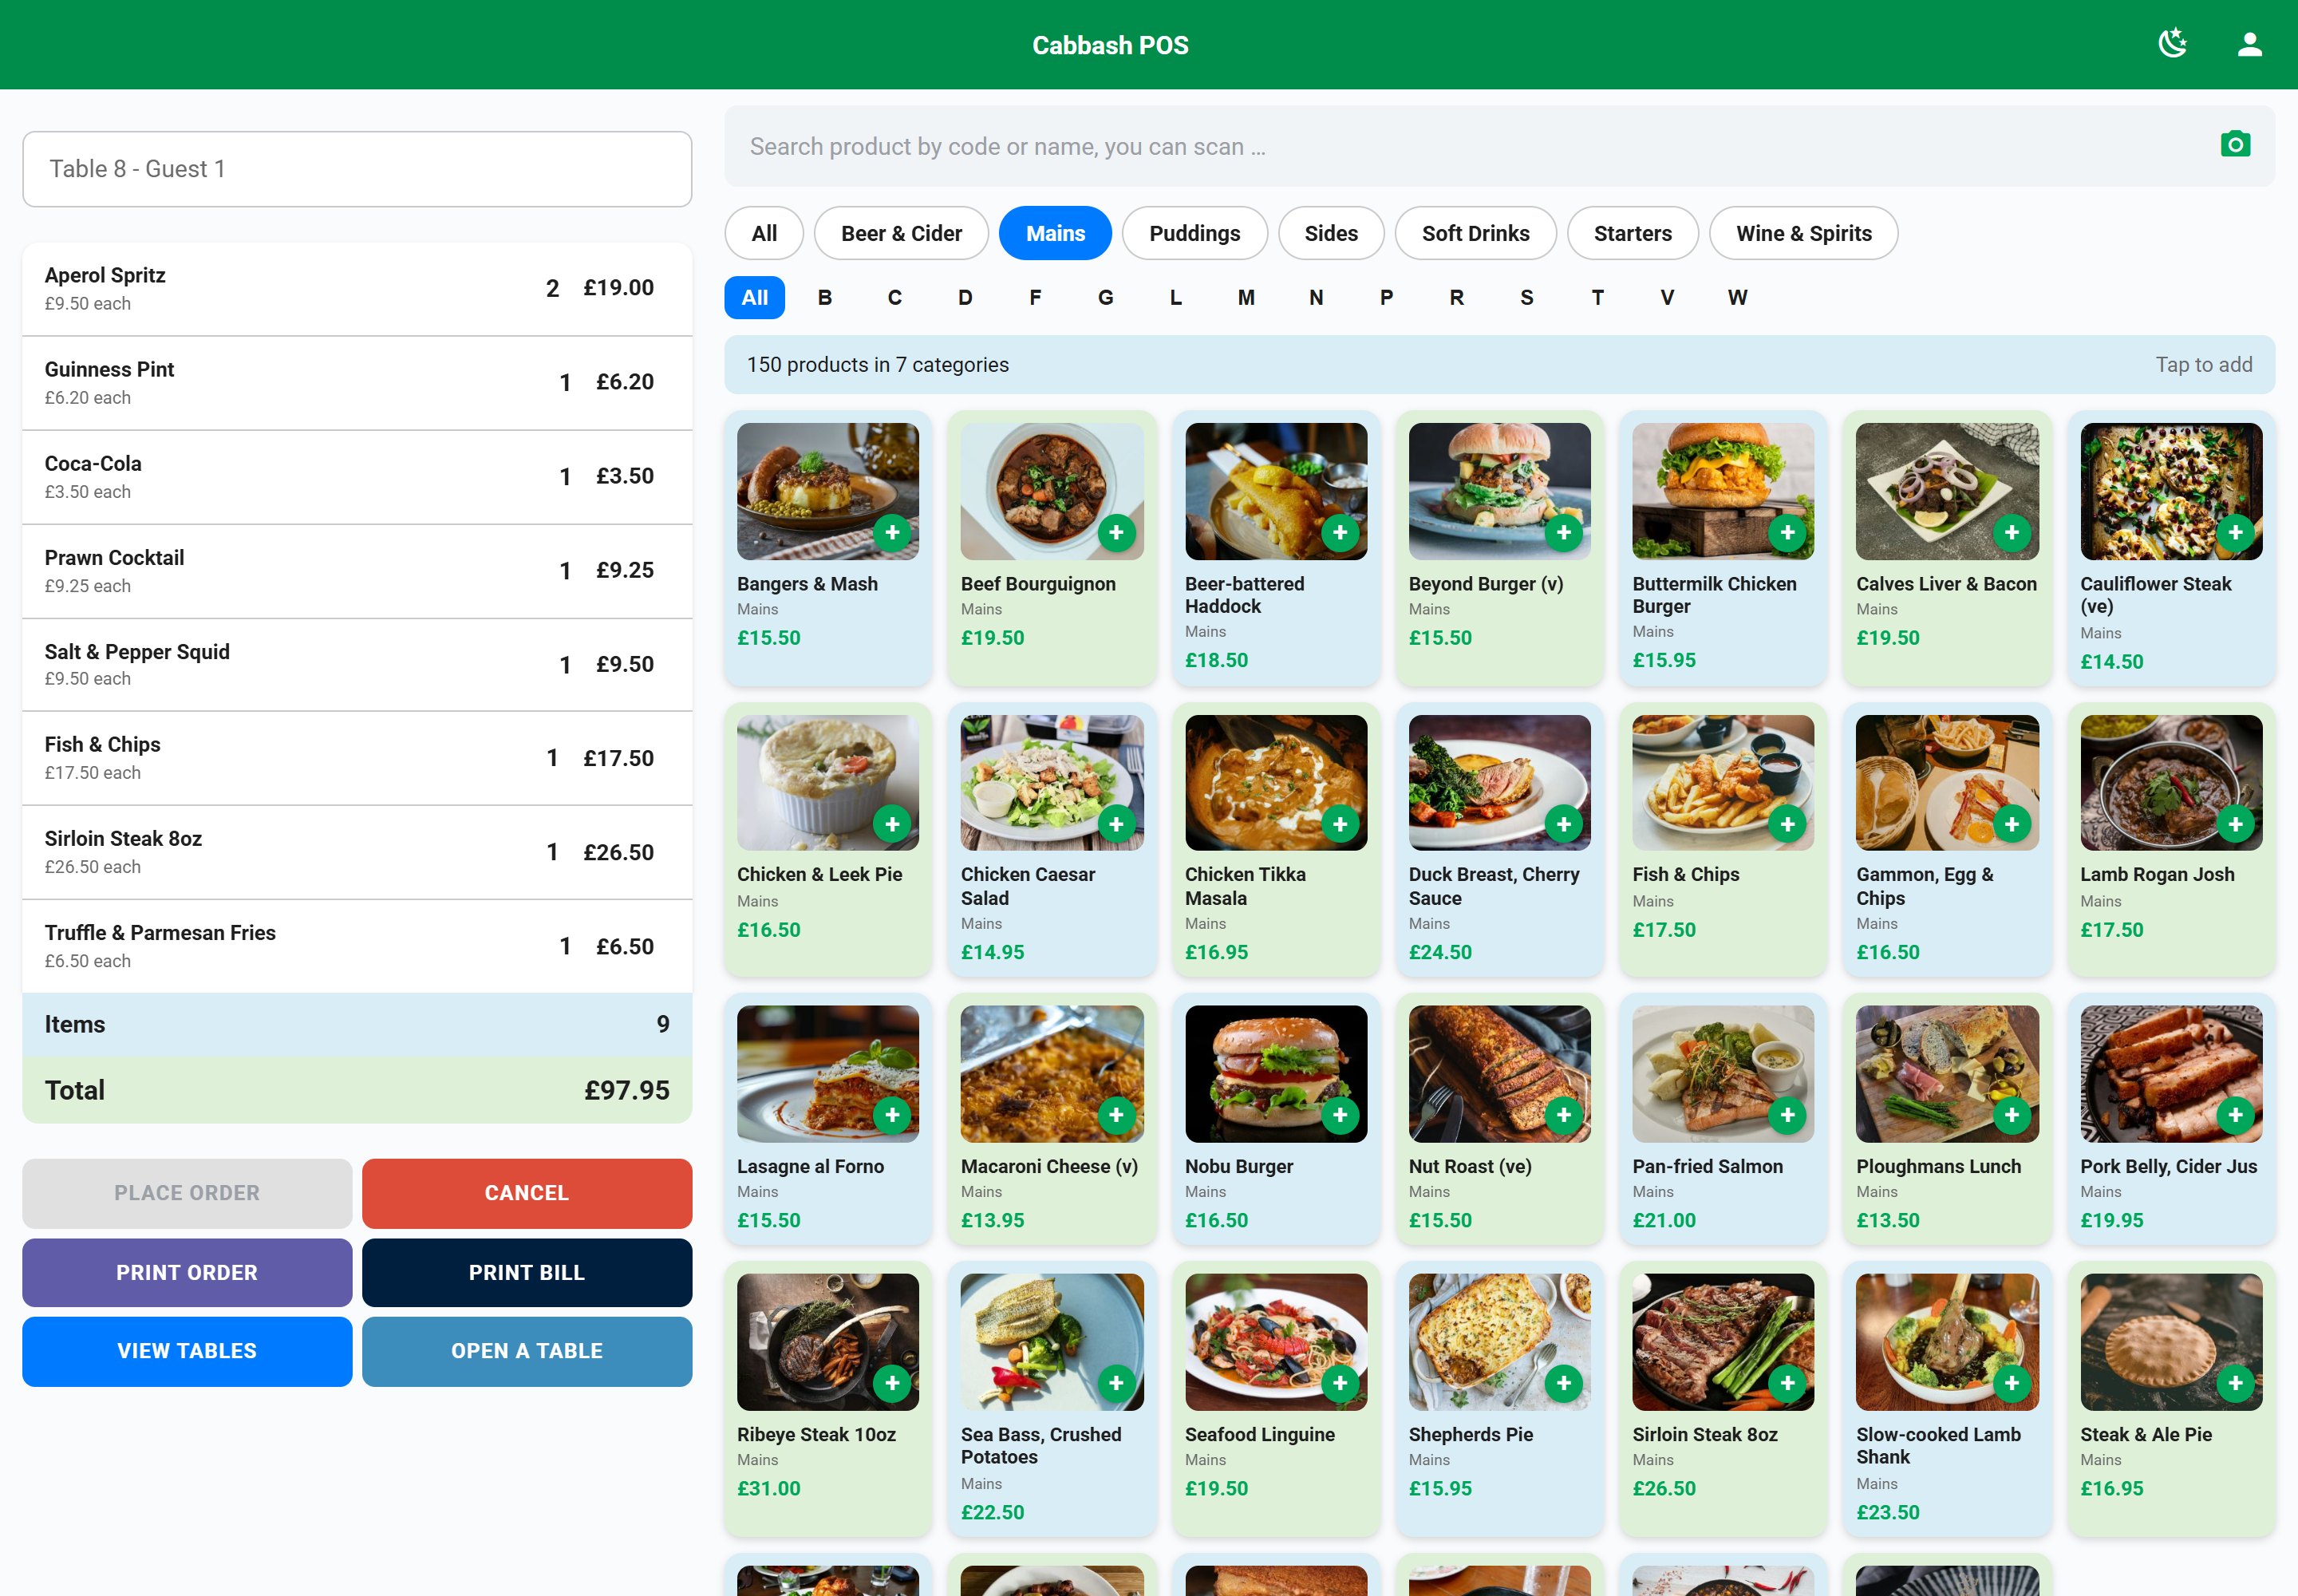Add Seafood Linguine via plus icon

[1340, 1383]
